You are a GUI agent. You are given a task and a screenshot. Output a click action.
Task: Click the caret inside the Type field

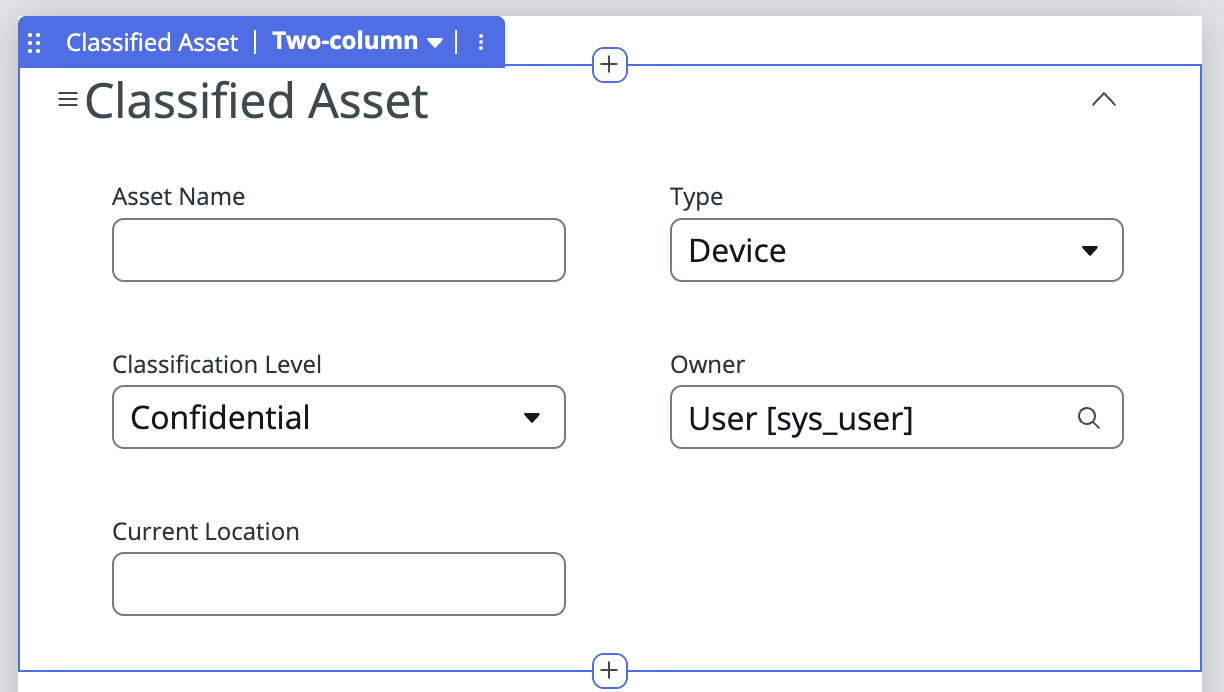[1089, 250]
